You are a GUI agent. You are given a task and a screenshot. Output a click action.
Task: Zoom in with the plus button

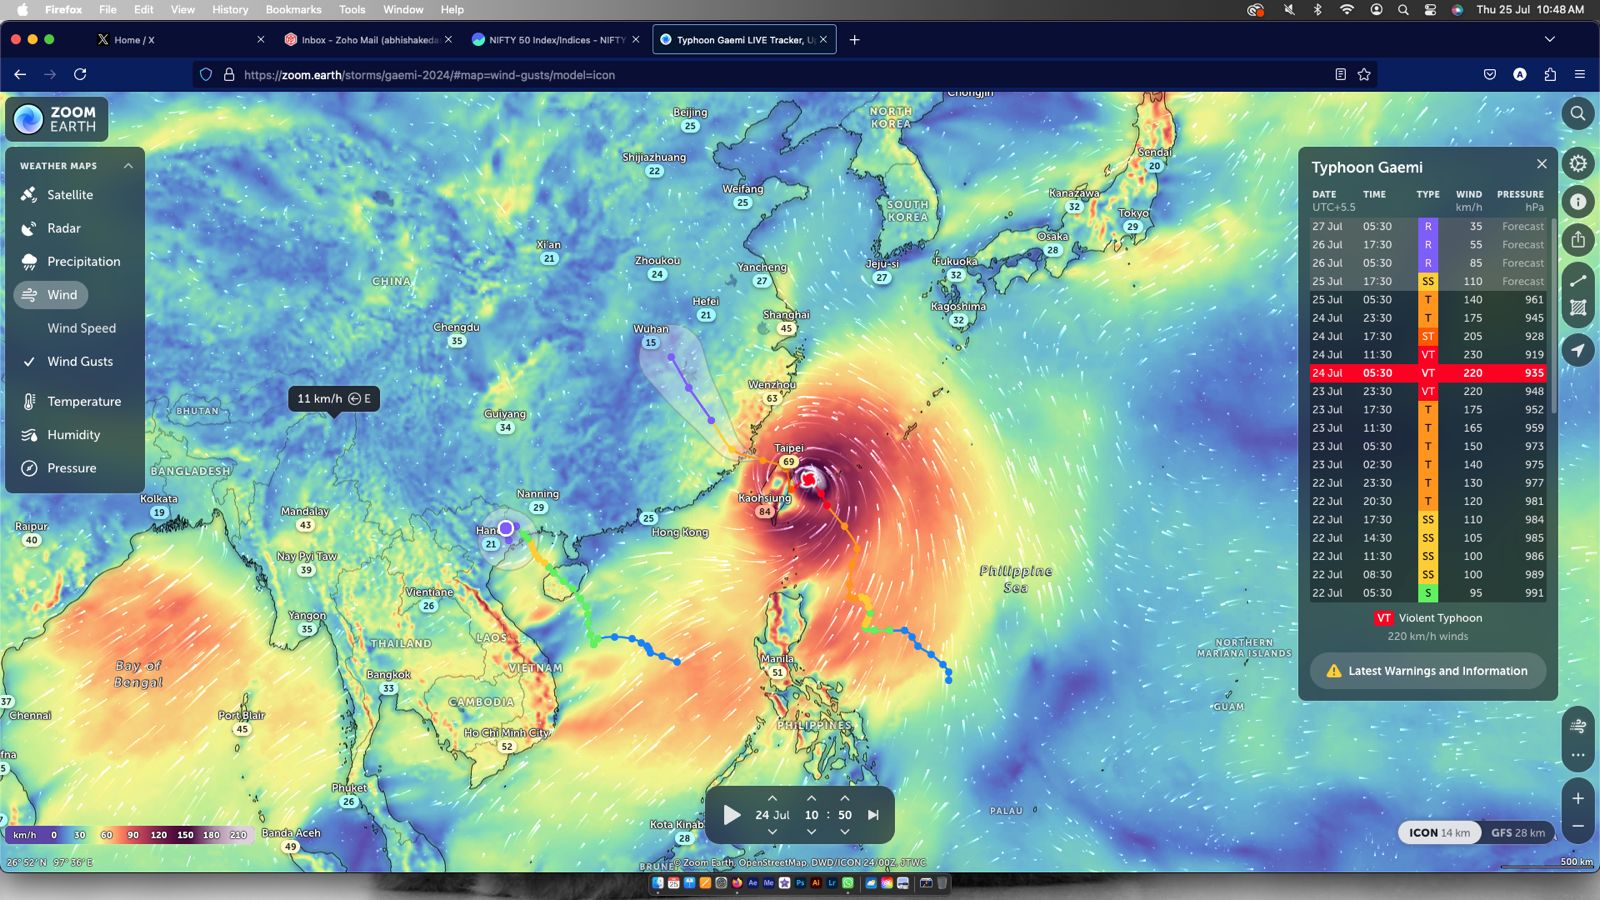click(1577, 798)
